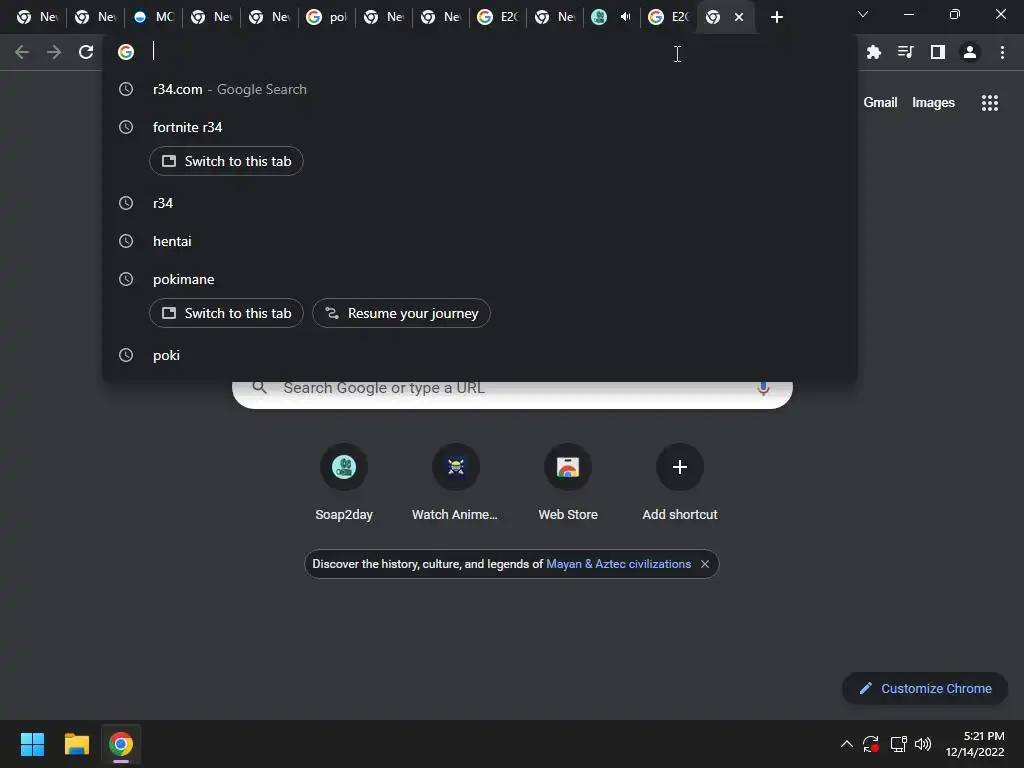Open the volume speaker tray icon
This screenshot has height=768, width=1024.
[x=923, y=744]
